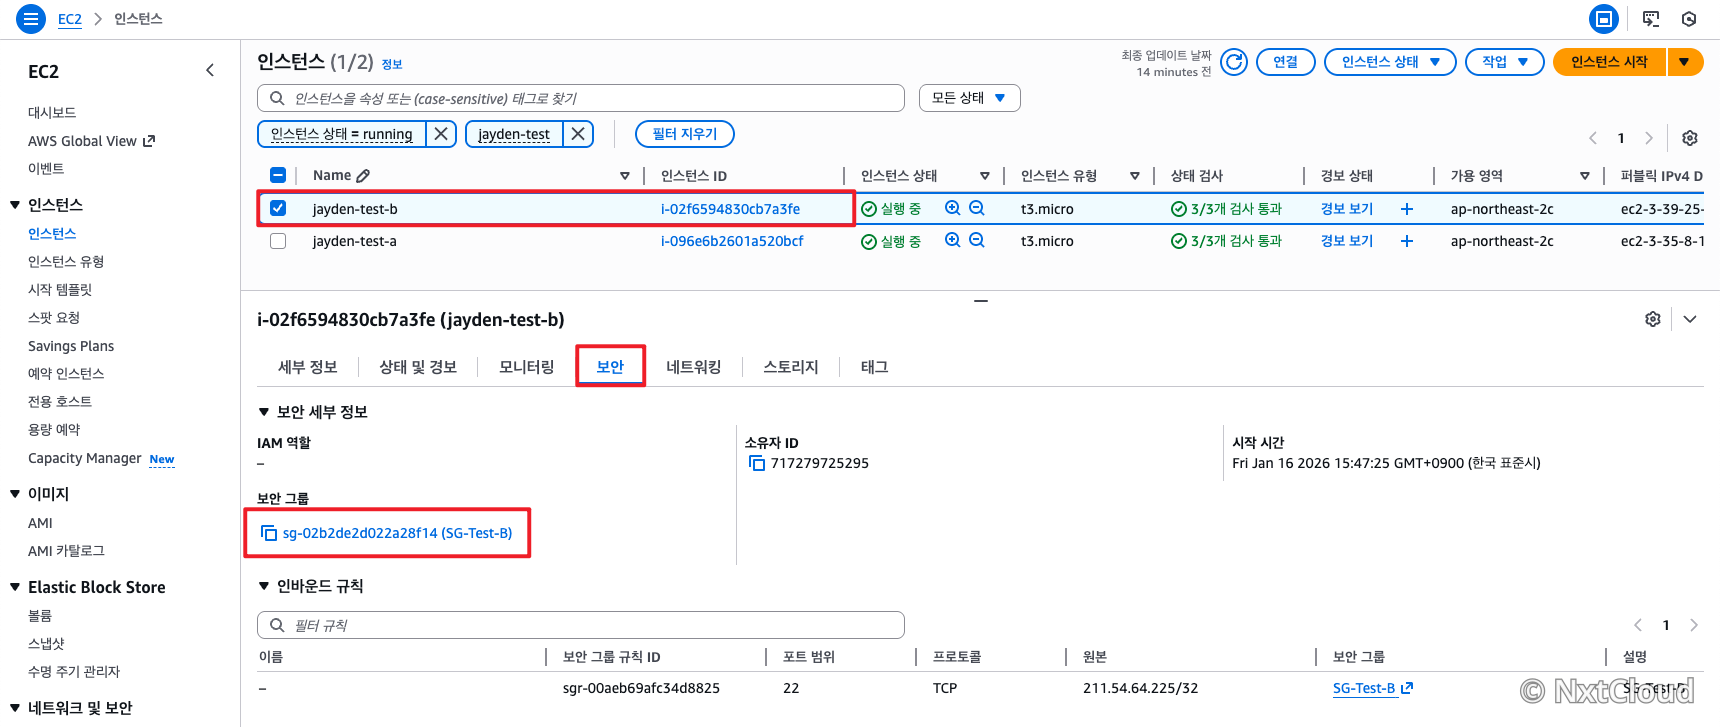Screen dimensions: 1720x727
Task: Click the 인스턴스 시작 launch button
Action: 1609,62
